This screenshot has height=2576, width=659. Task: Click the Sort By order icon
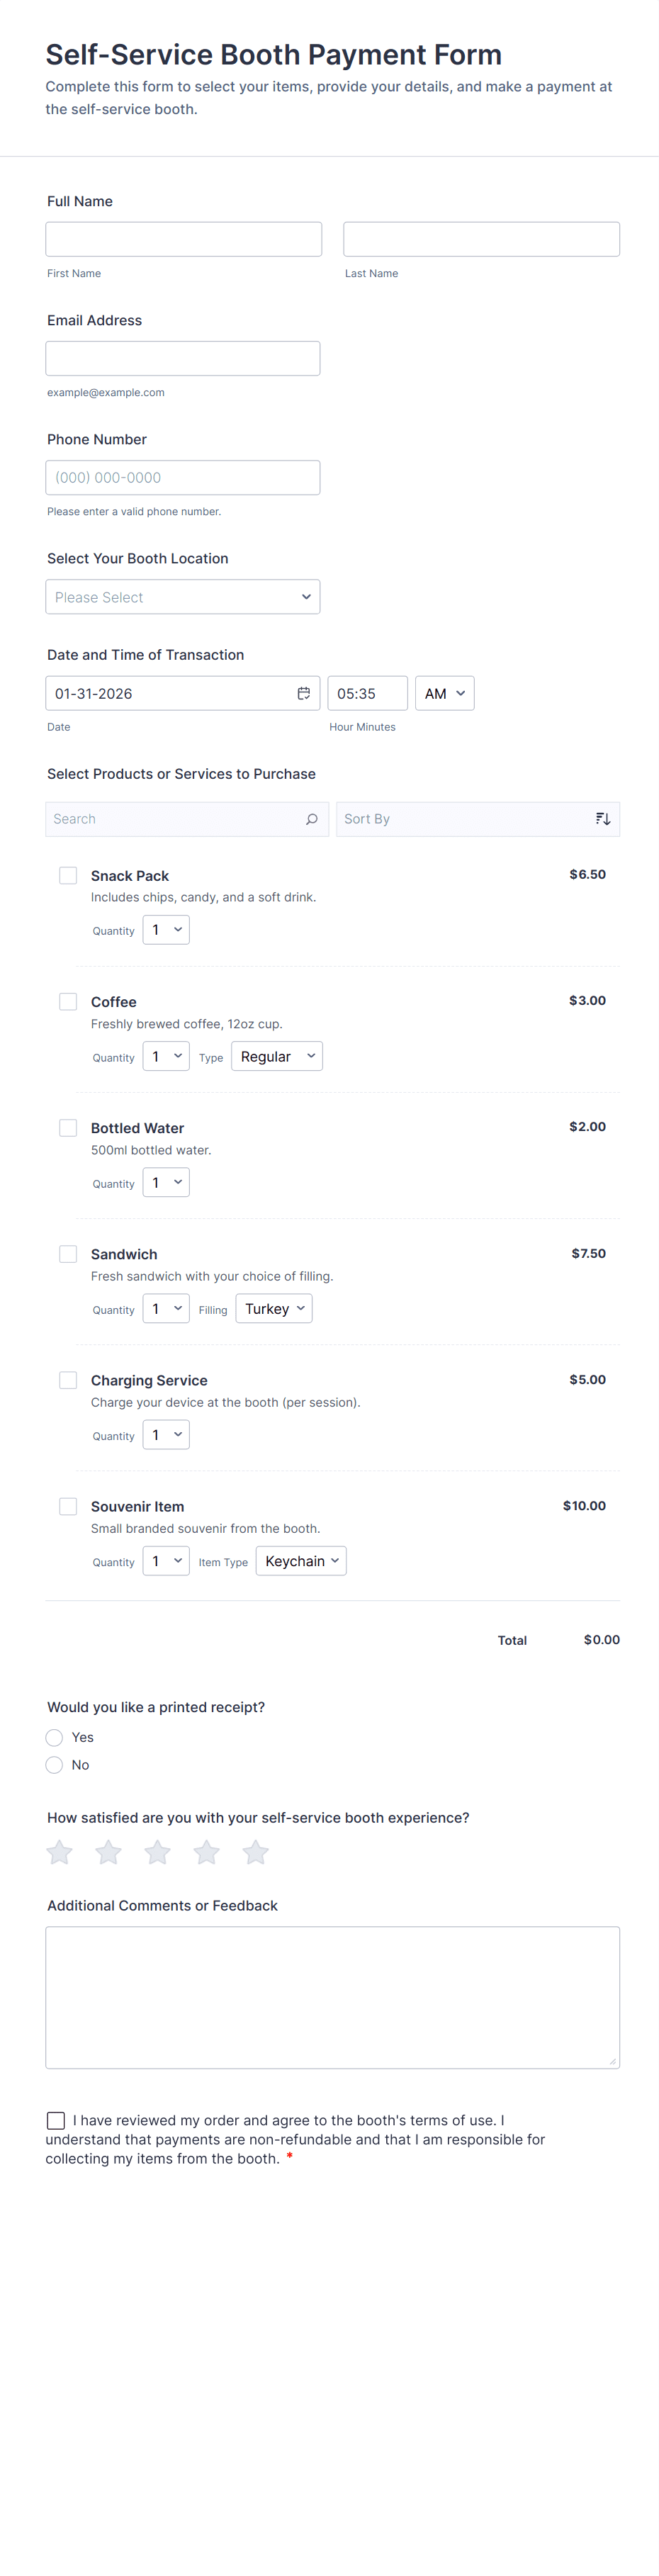(x=602, y=819)
